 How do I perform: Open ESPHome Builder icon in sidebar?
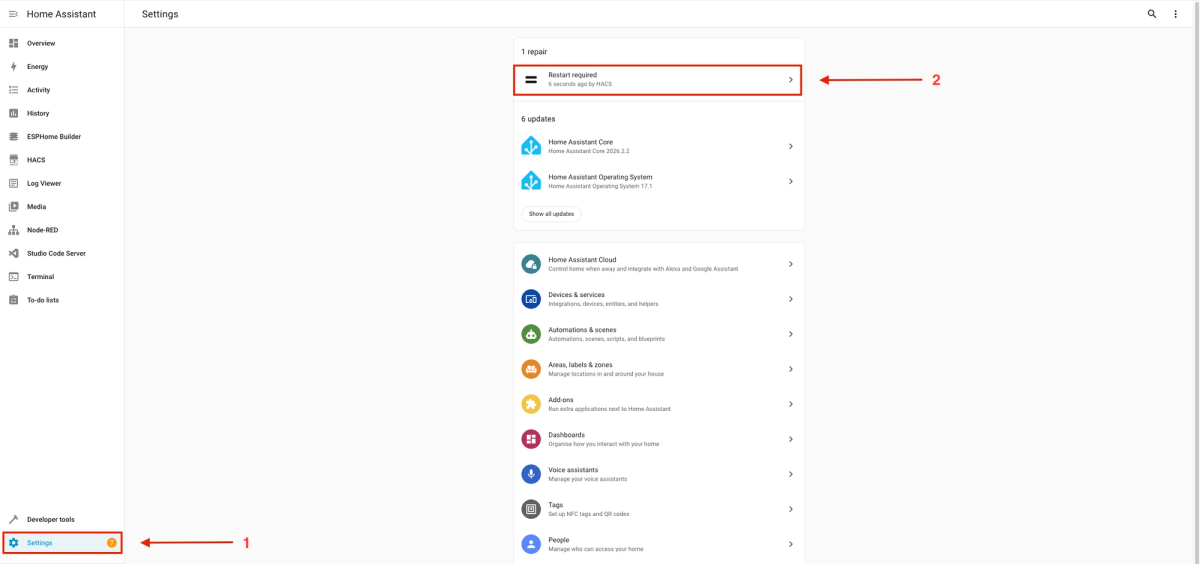click(14, 137)
